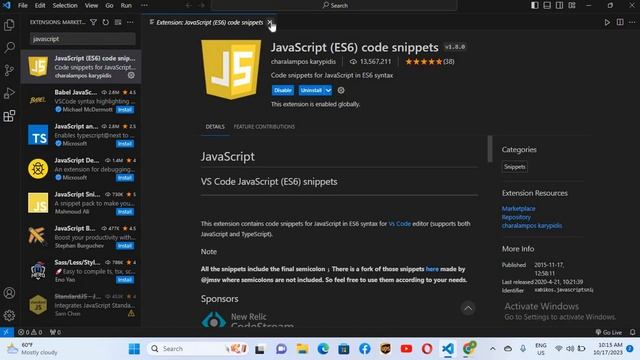The width and height of the screenshot is (640, 360).
Task: Open File Explorer from the taskbar
Action: [x=302, y=349]
